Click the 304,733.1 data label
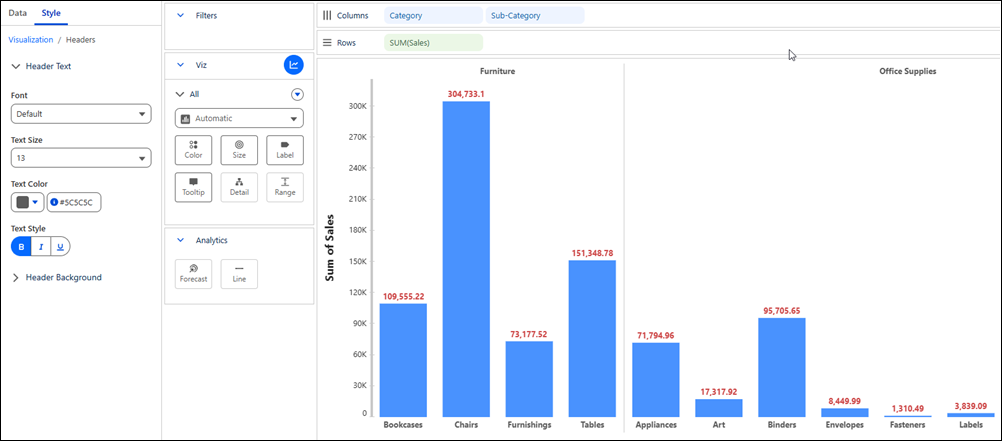 point(466,94)
